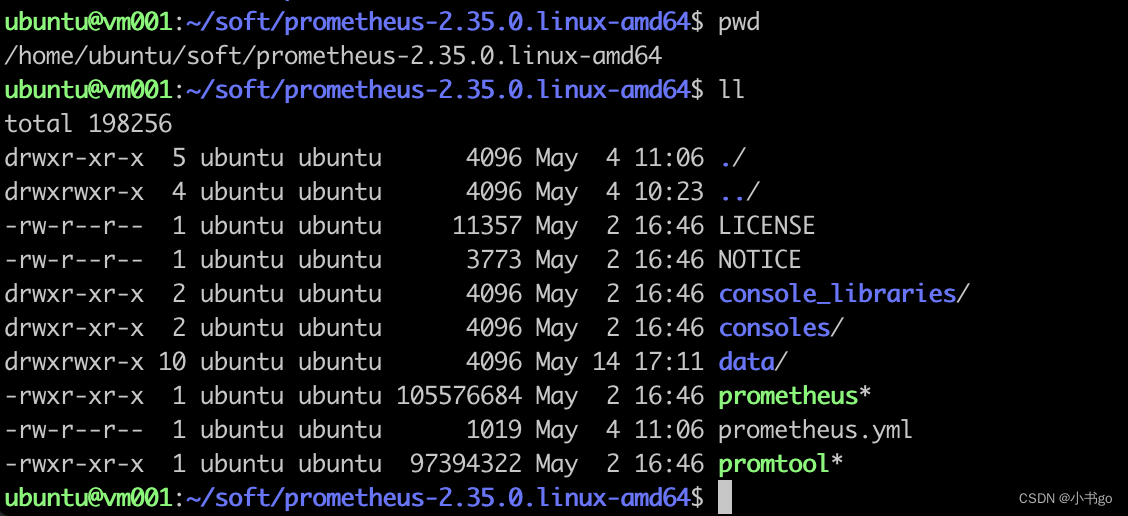
Task: Click the console_libraries directory name
Action: pos(837,294)
